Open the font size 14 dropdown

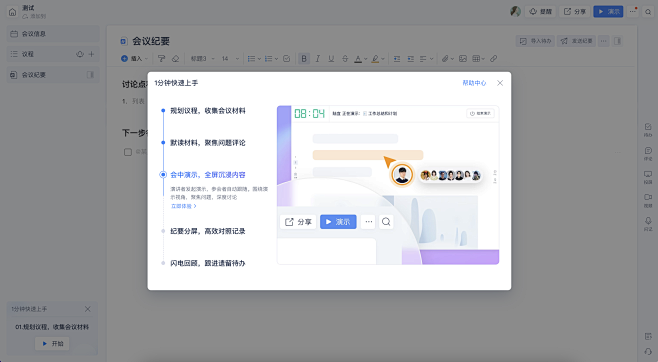tap(230, 59)
